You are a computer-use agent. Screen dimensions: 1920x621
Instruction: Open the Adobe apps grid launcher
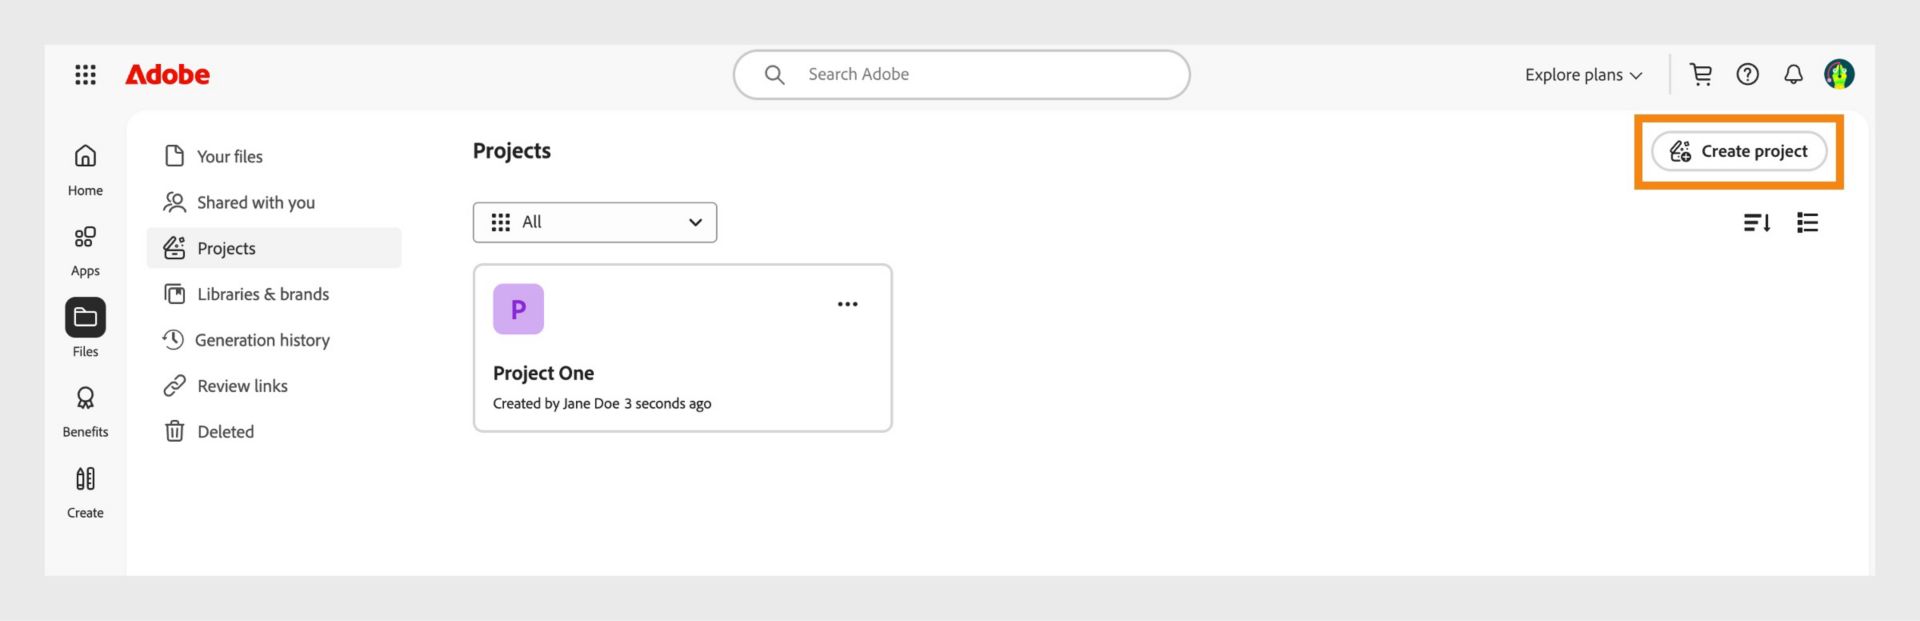tap(86, 74)
